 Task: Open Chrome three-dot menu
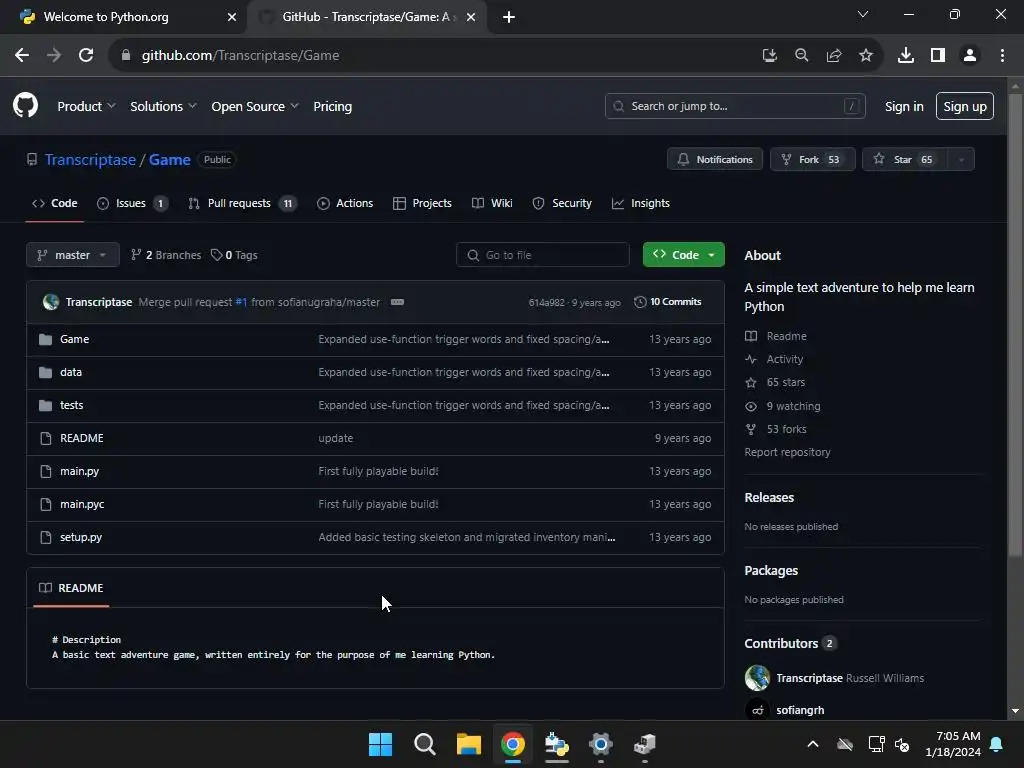tap(1002, 56)
